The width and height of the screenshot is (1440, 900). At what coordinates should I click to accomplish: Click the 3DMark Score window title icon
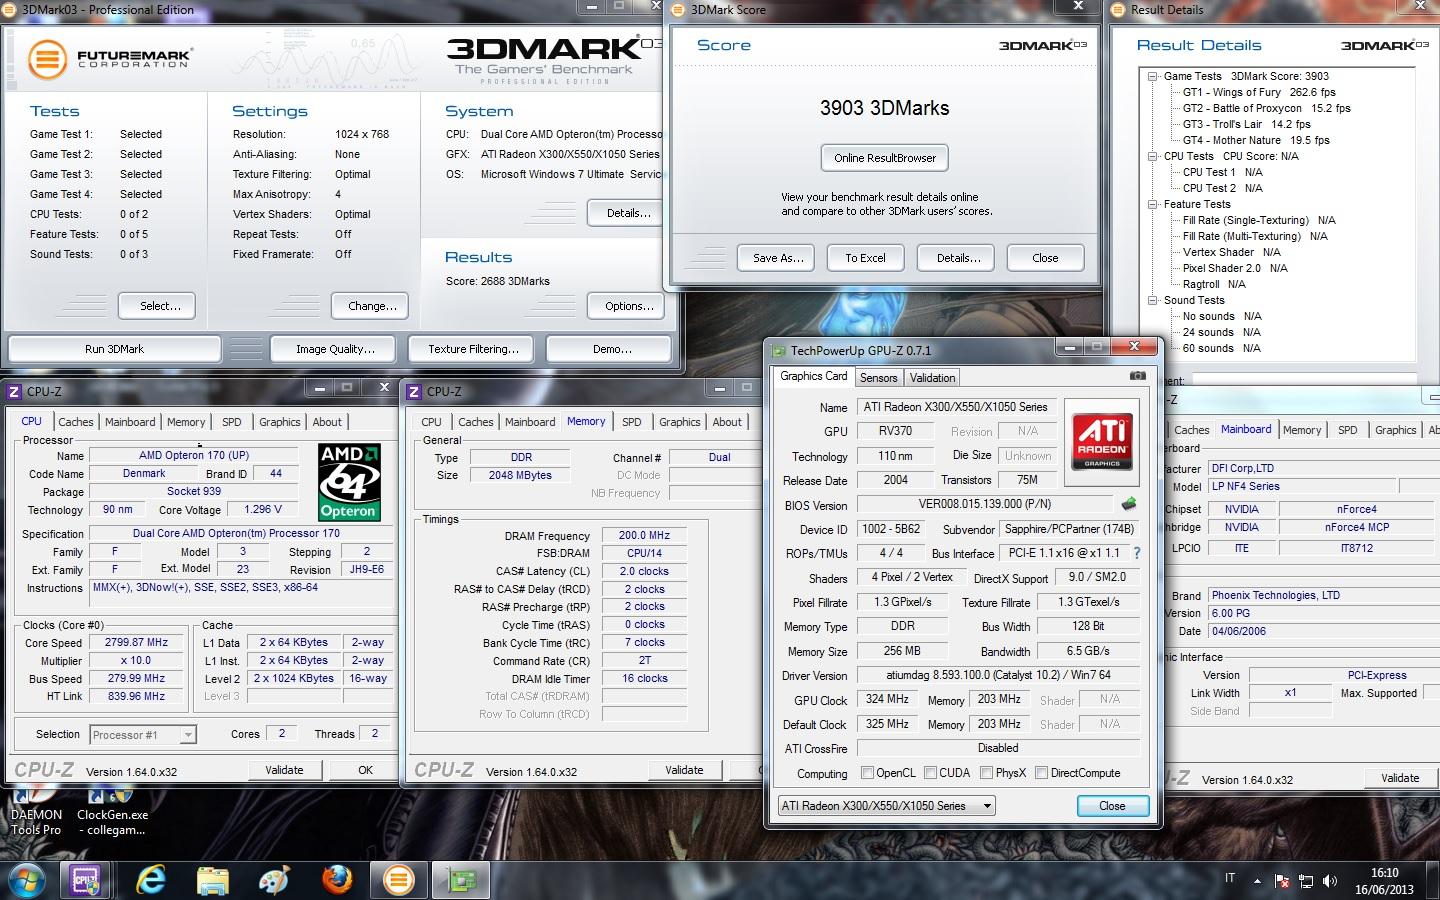679,9
